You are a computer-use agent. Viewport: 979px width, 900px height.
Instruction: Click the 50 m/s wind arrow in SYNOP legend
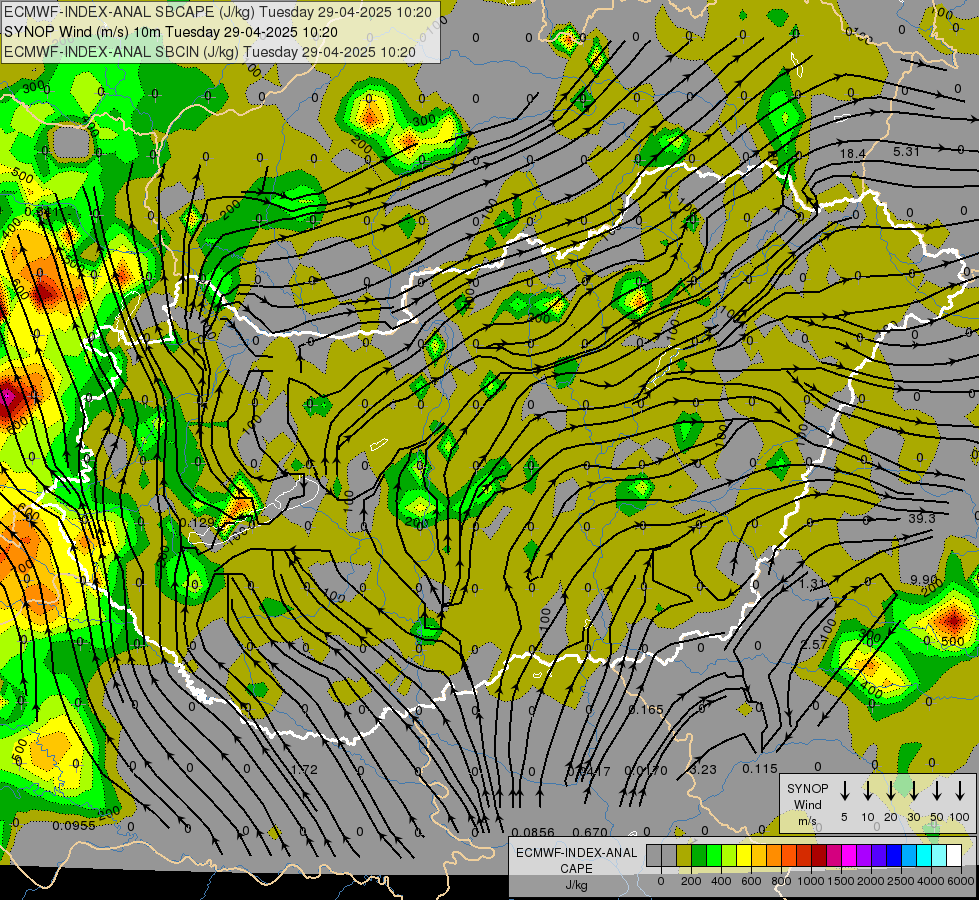click(937, 790)
